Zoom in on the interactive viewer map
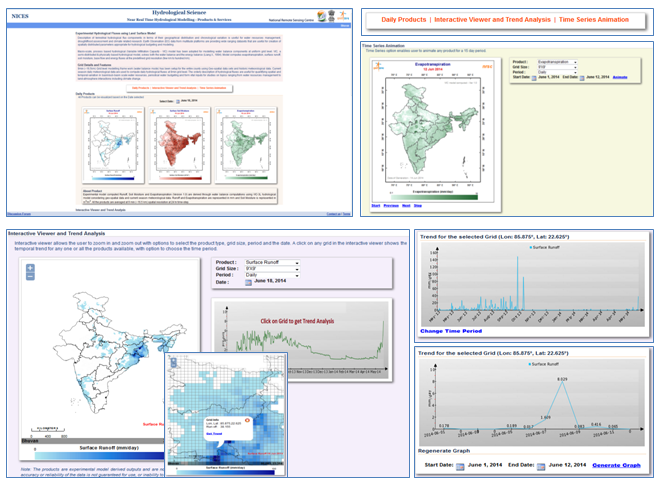The width and height of the screenshot is (657, 482). pyautogui.click(x=30, y=268)
